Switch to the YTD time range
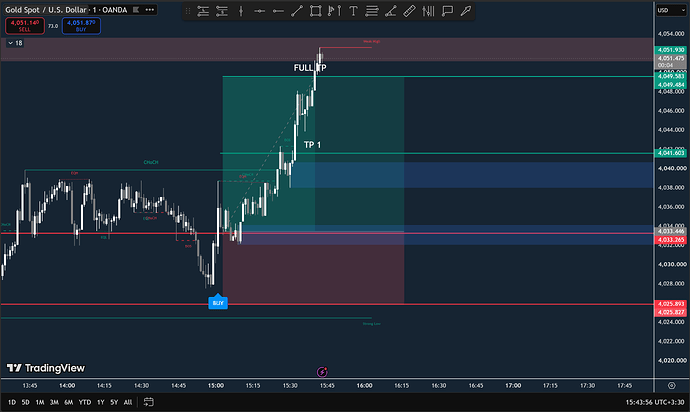 click(x=84, y=402)
